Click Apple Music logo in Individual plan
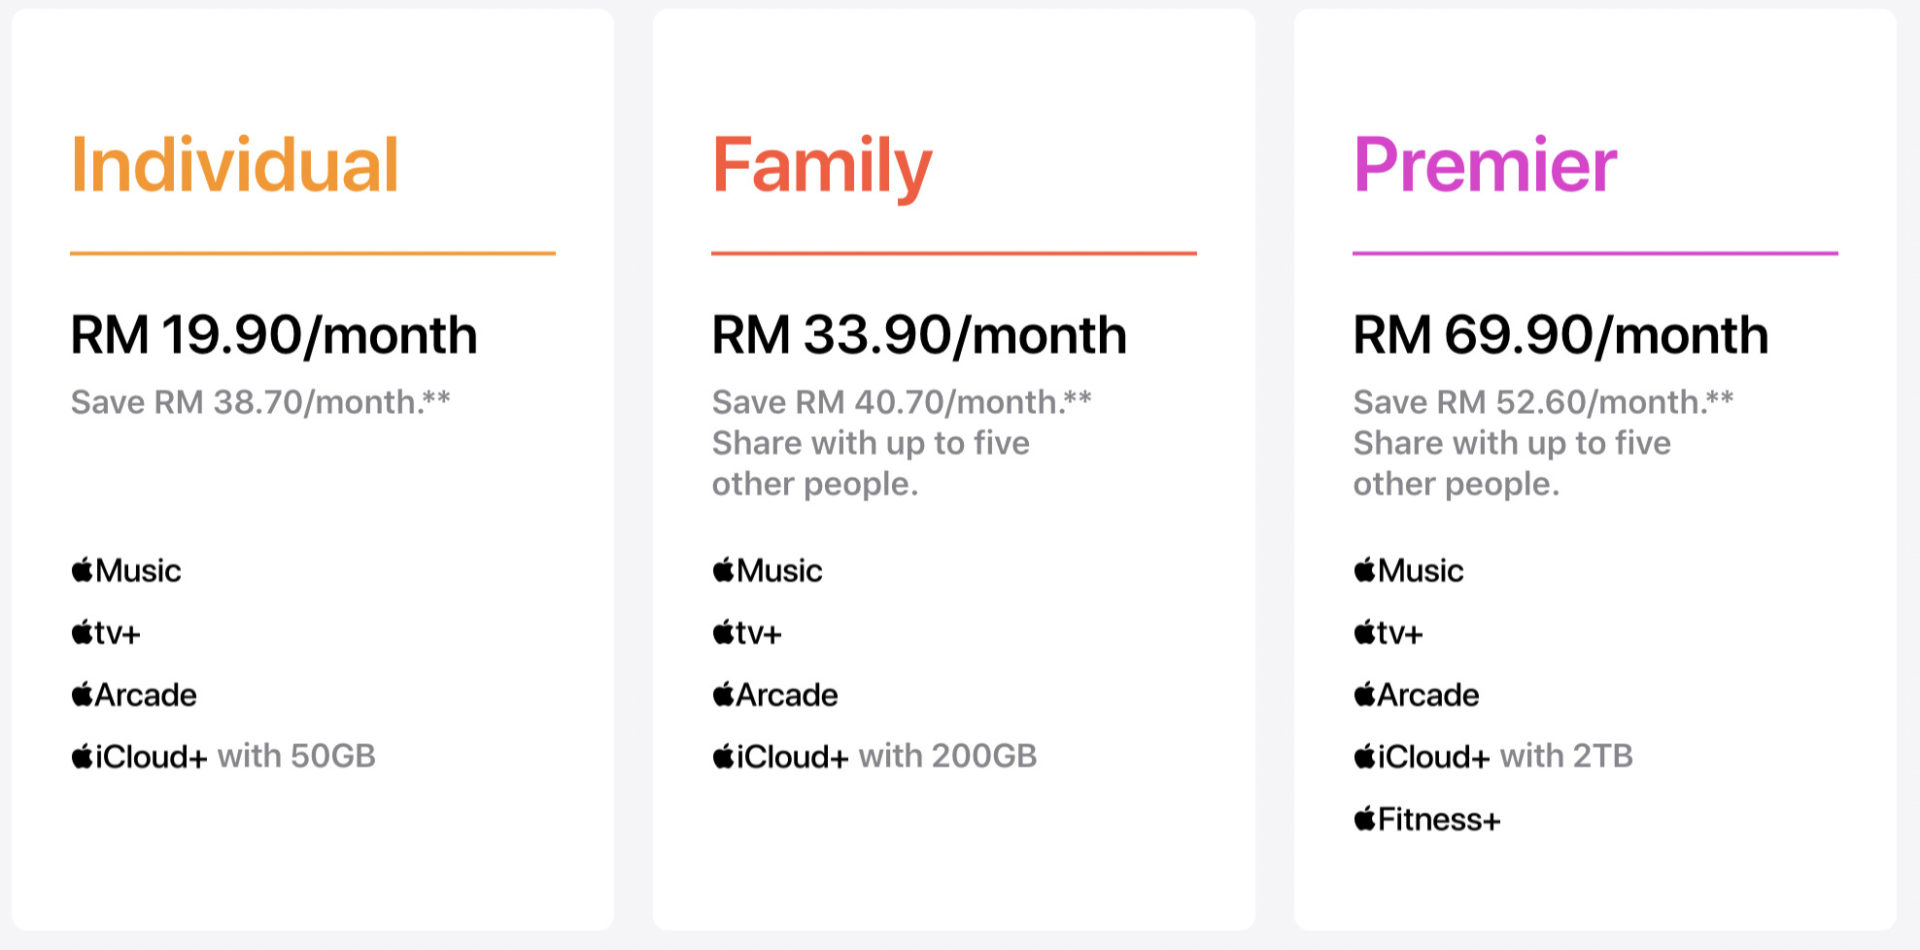 point(126,571)
